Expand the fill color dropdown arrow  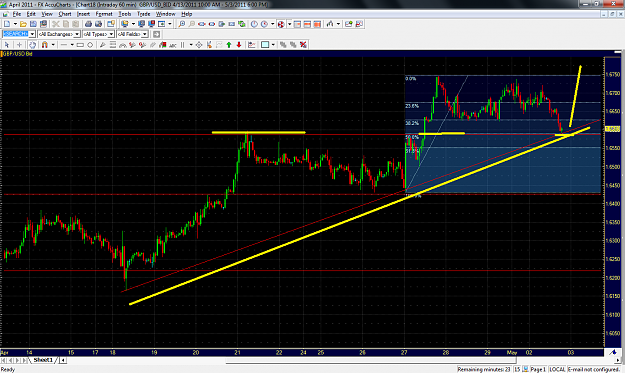273,45
